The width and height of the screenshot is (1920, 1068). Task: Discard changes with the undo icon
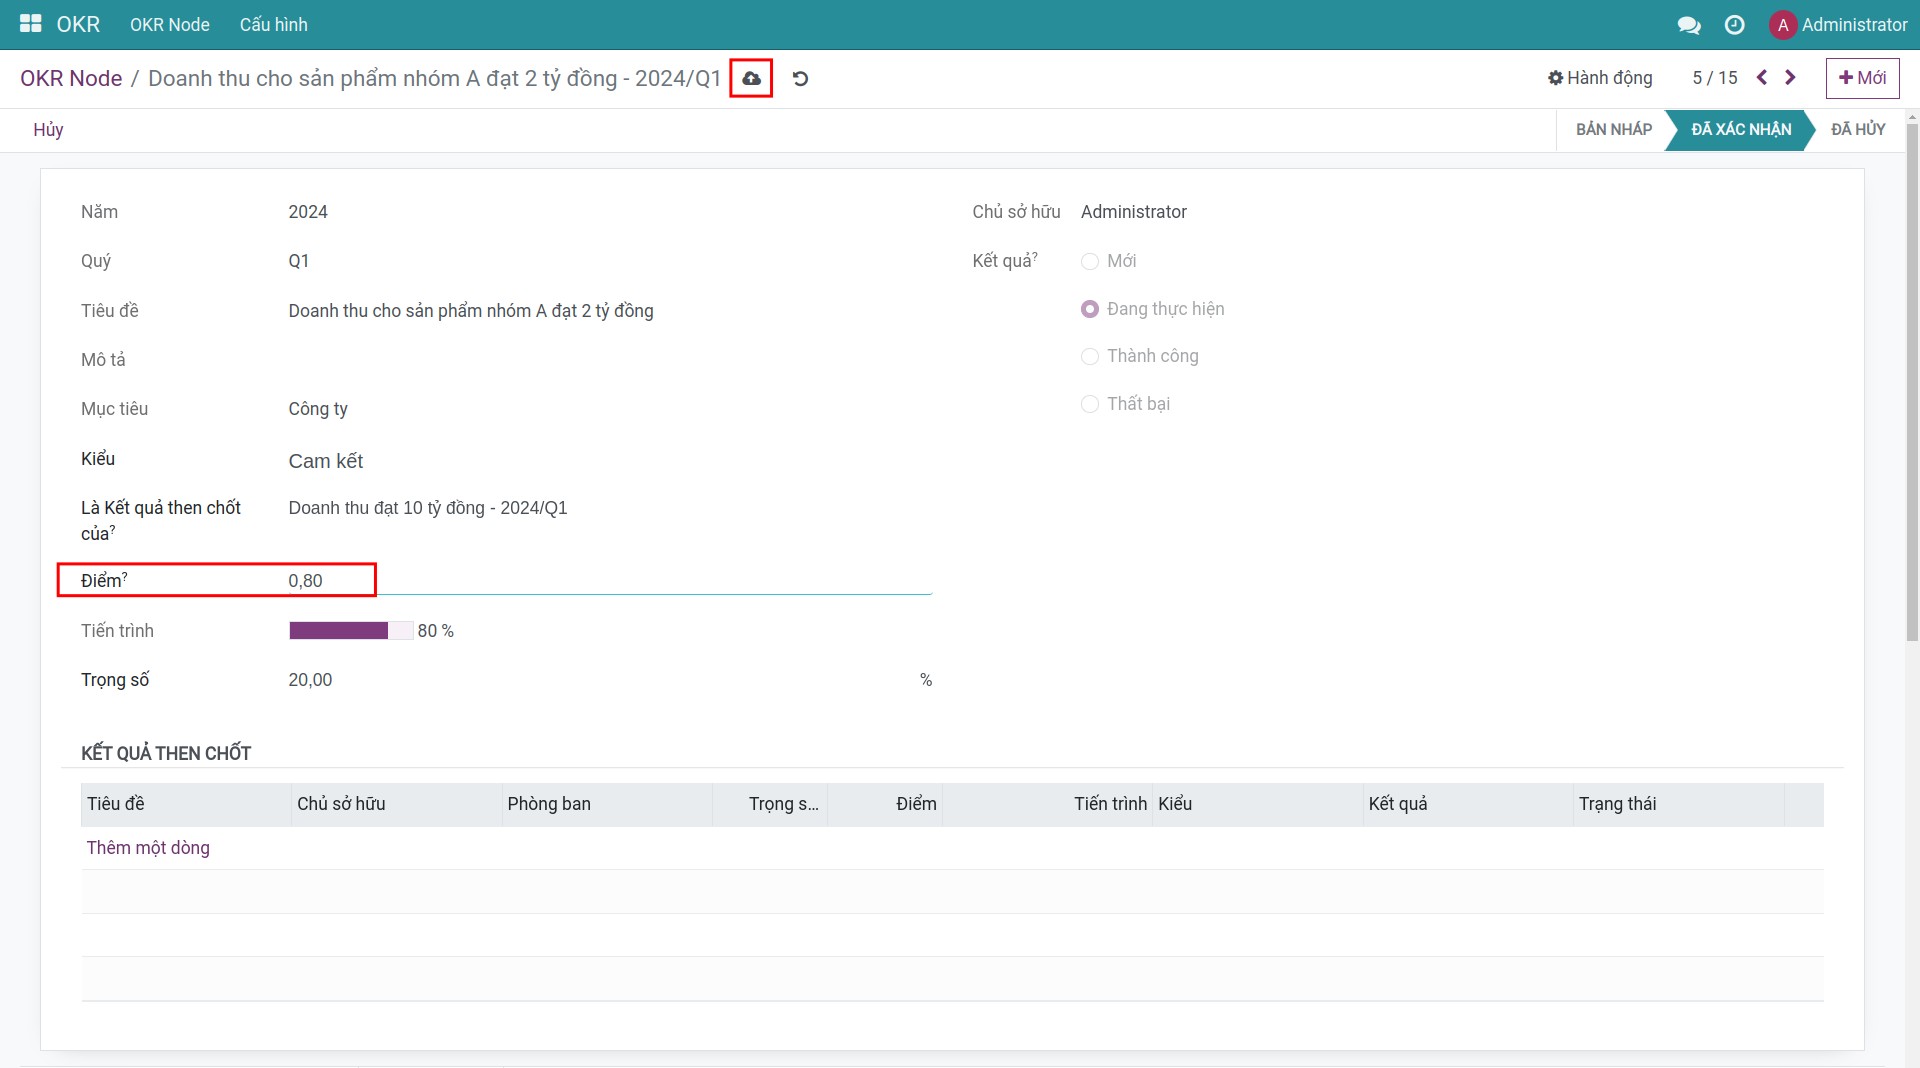pos(799,78)
